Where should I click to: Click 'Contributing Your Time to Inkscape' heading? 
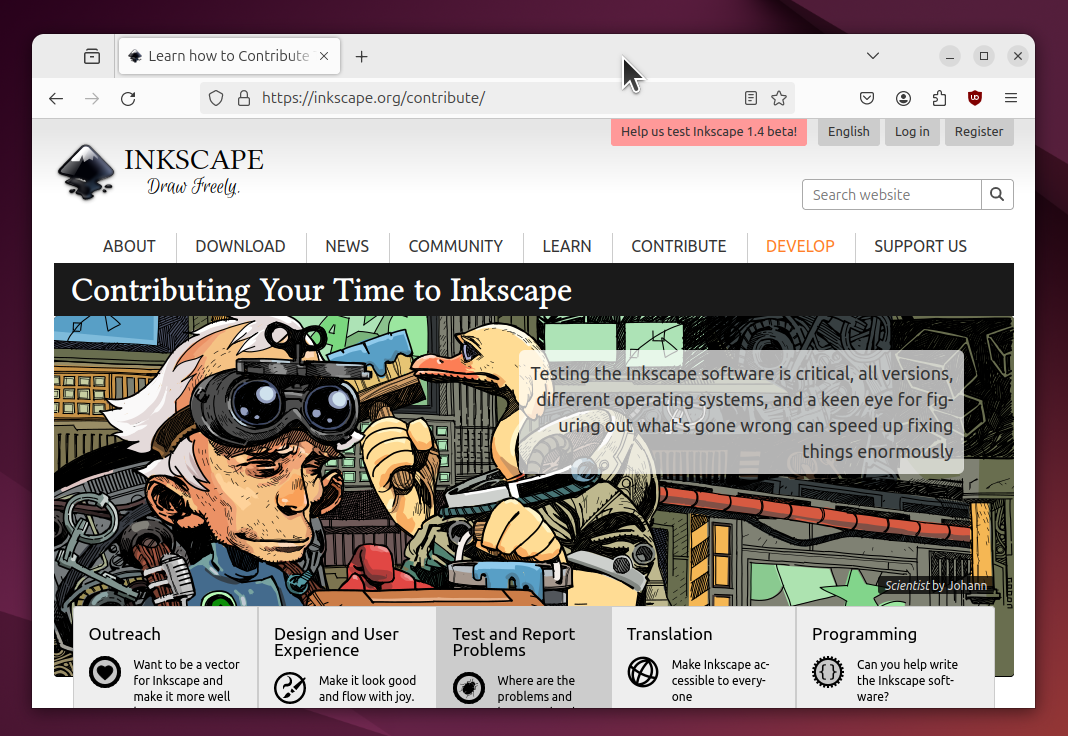pyautogui.click(x=321, y=291)
